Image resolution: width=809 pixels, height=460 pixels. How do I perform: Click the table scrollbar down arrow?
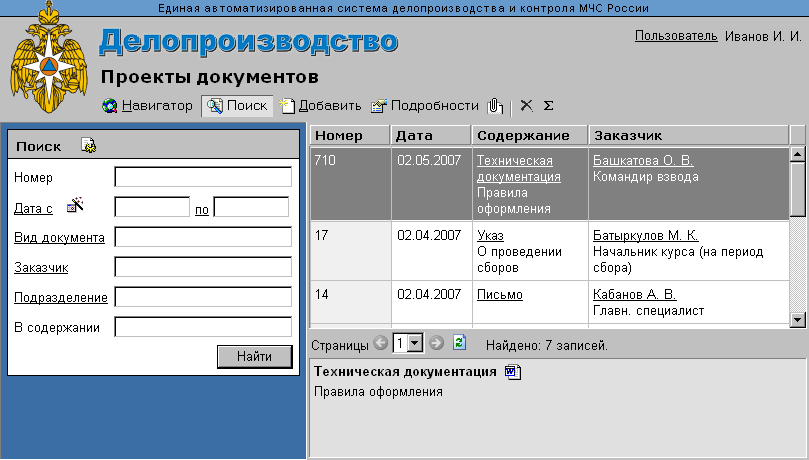click(x=798, y=320)
